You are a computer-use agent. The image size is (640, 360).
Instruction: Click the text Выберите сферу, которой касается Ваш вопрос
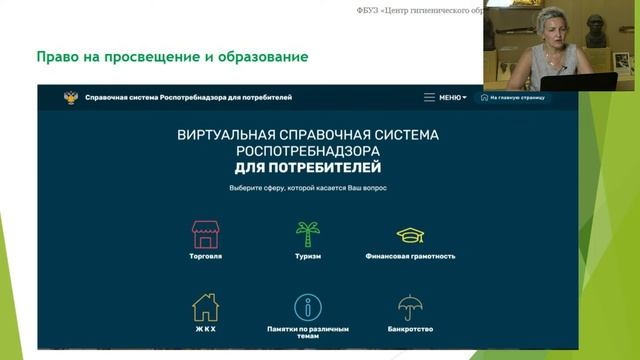point(308,188)
